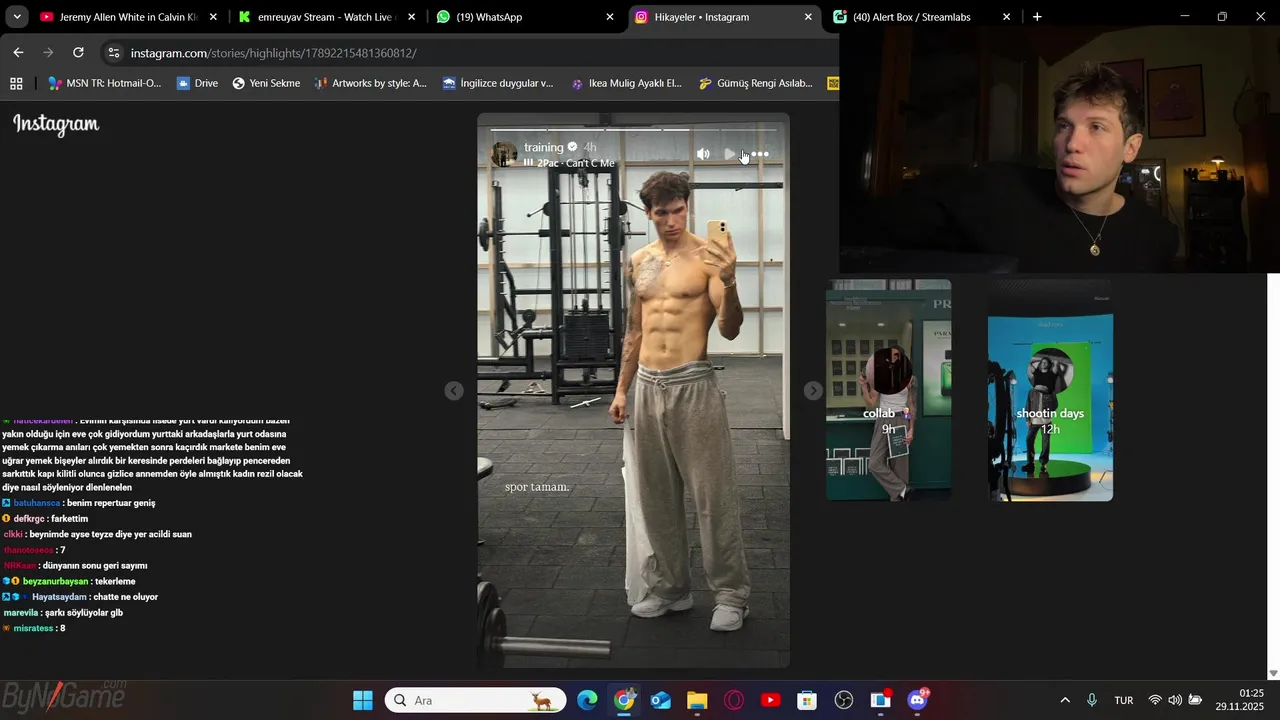Click chat username batuhansca
Image resolution: width=1280 pixels, height=720 pixels.
(x=36, y=503)
